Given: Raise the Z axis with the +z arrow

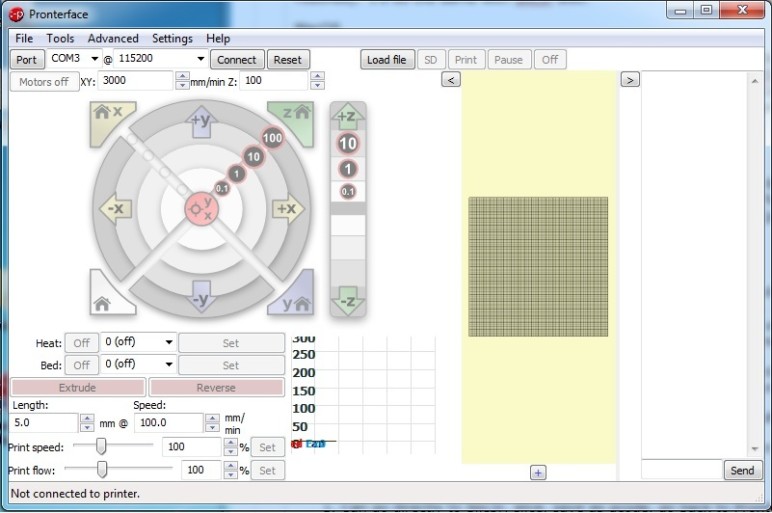Looking at the screenshot, I should (347, 116).
